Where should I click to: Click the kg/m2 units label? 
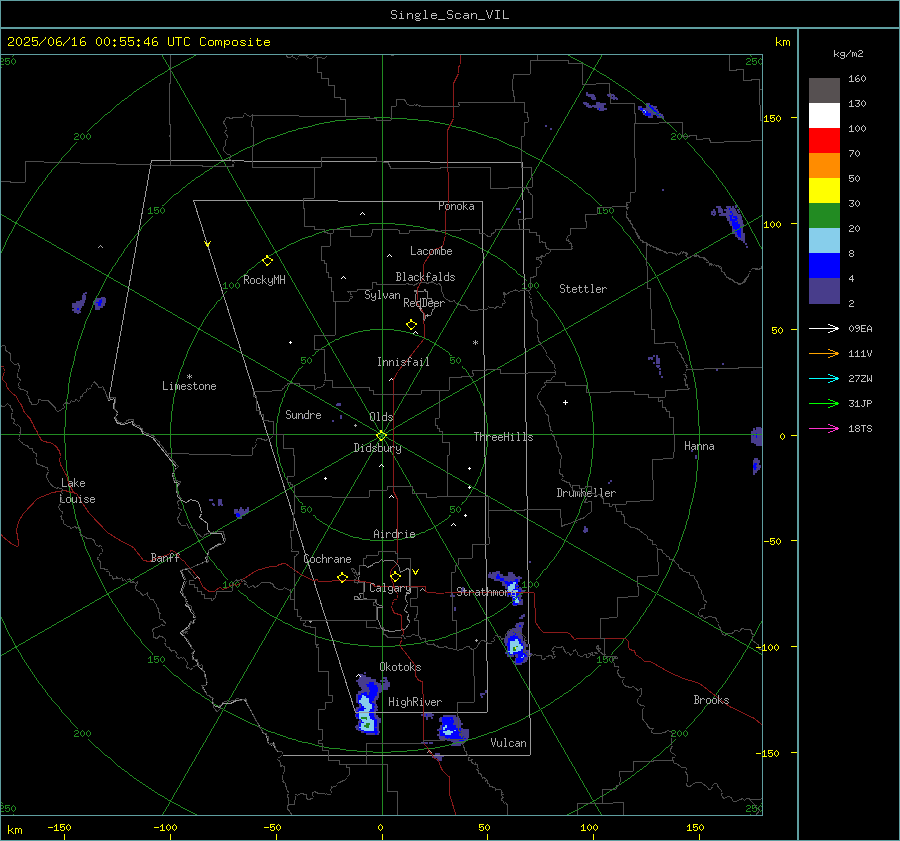tap(848, 54)
